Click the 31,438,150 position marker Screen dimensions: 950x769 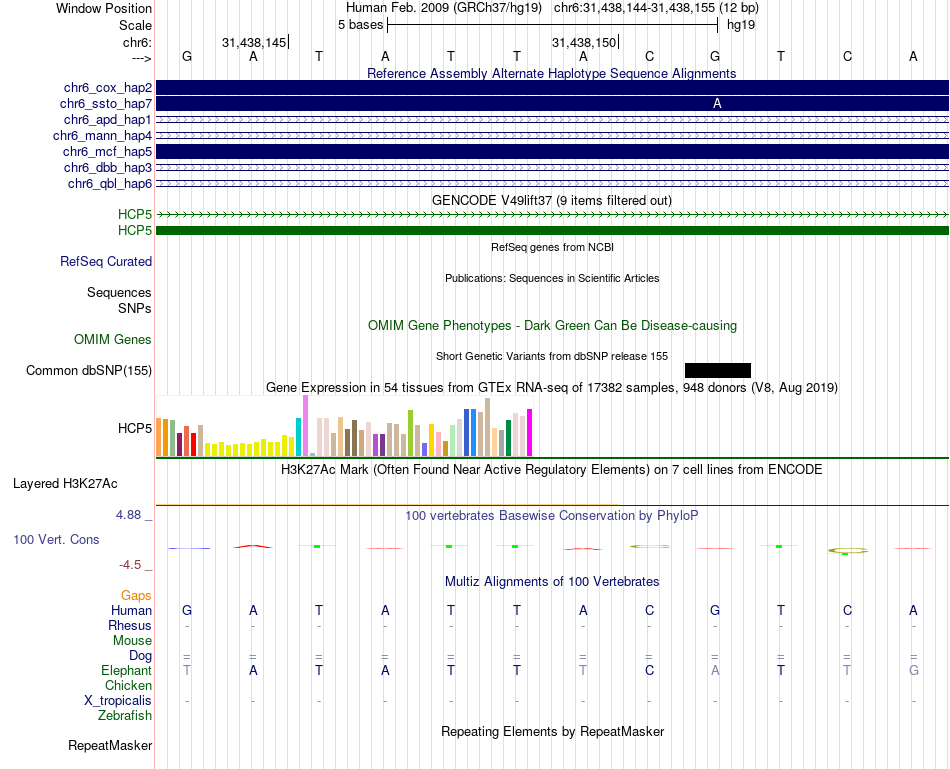click(x=585, y=42)
